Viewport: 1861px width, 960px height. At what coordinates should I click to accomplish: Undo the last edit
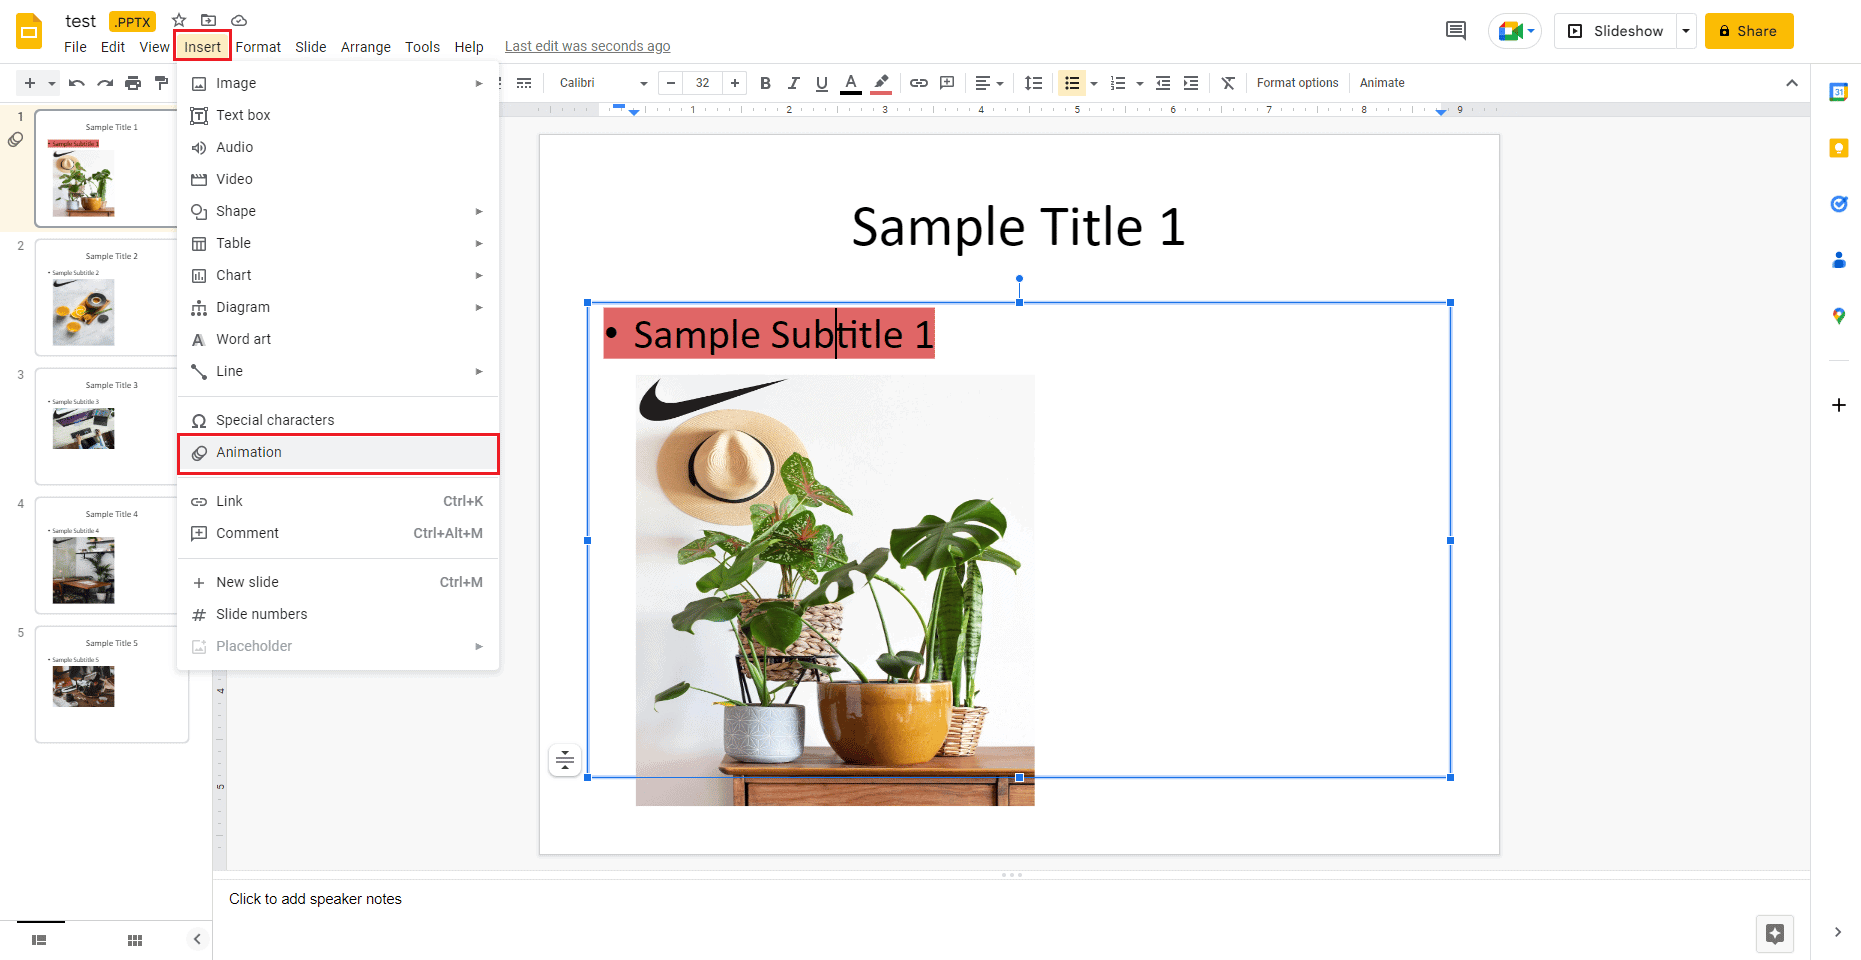pos(77,83)
